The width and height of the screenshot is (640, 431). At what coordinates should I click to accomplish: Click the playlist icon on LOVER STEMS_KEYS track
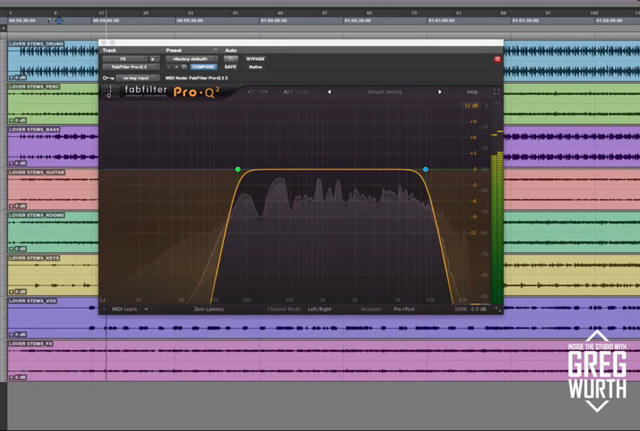[11, 292]
